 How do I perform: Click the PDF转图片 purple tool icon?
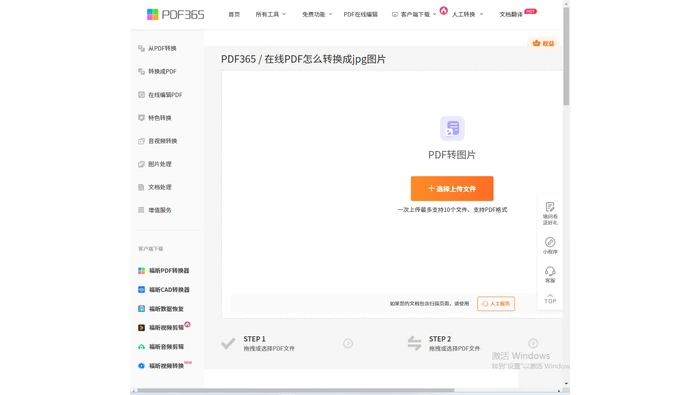pyautogui.click(x=452, y=129)
